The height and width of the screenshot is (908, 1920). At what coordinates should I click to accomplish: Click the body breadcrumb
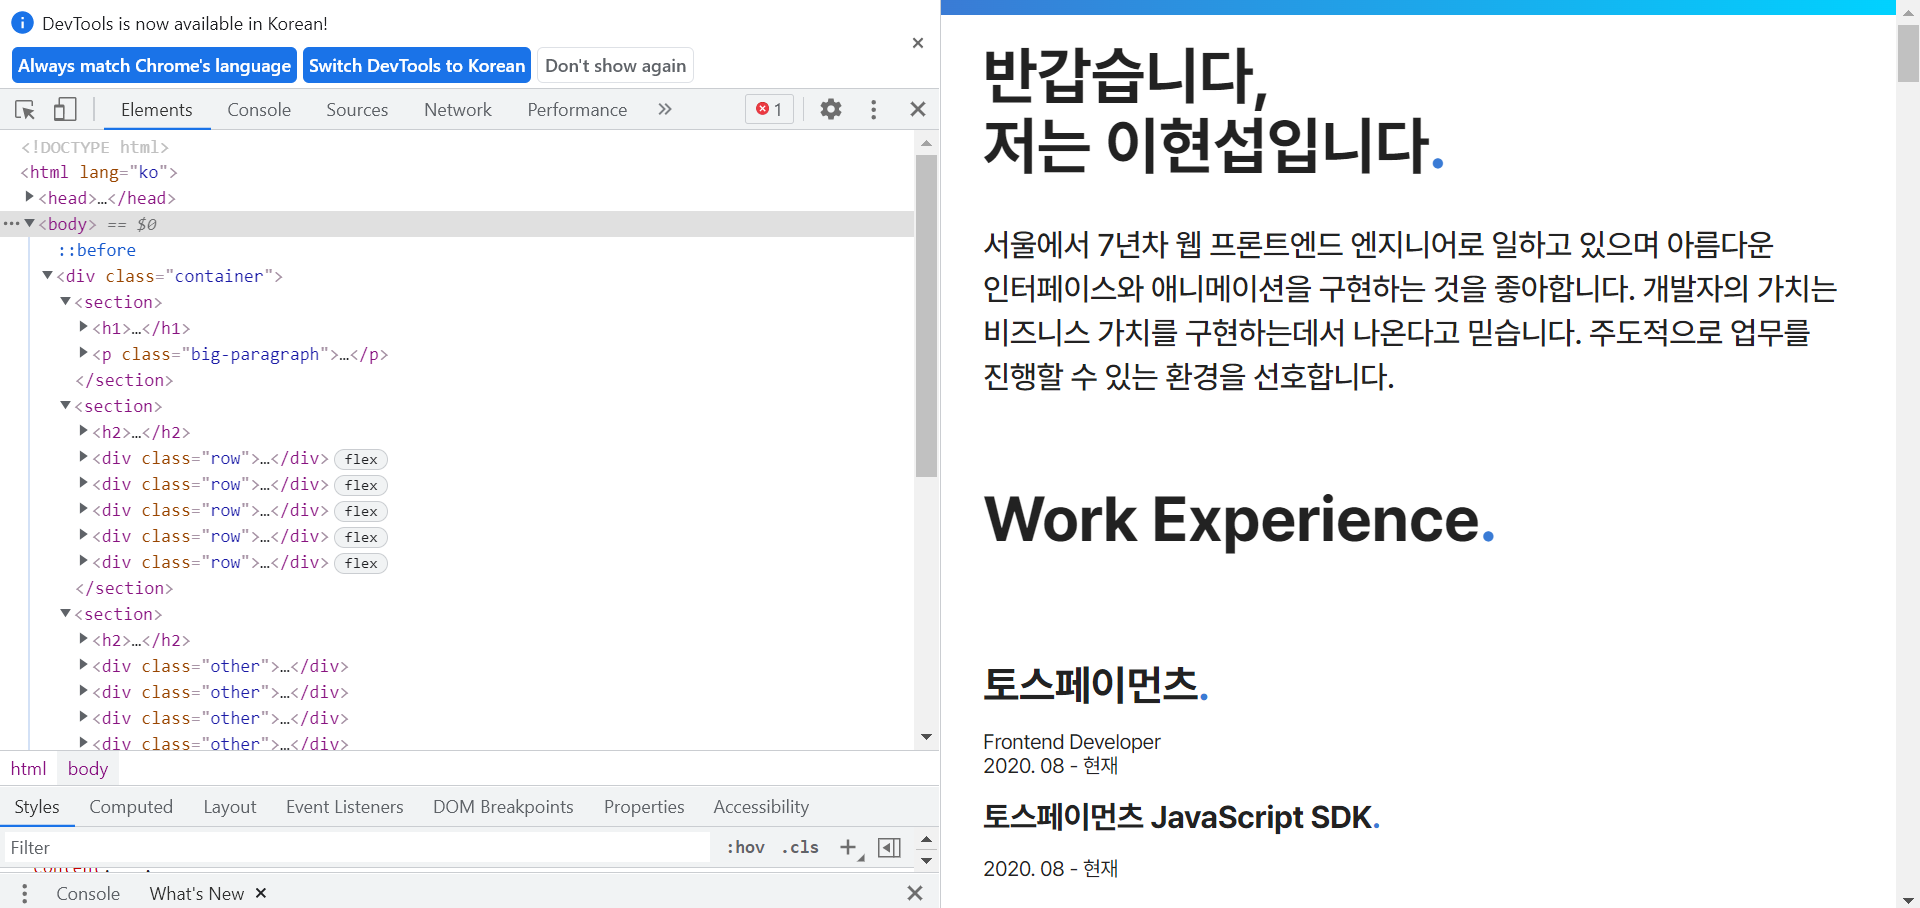coord(88,769)
